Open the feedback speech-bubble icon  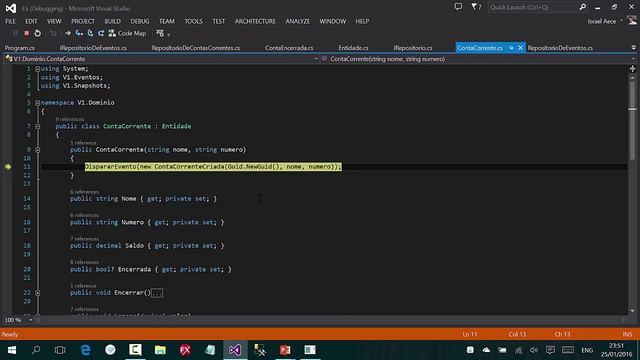click(x=458, y=7)
